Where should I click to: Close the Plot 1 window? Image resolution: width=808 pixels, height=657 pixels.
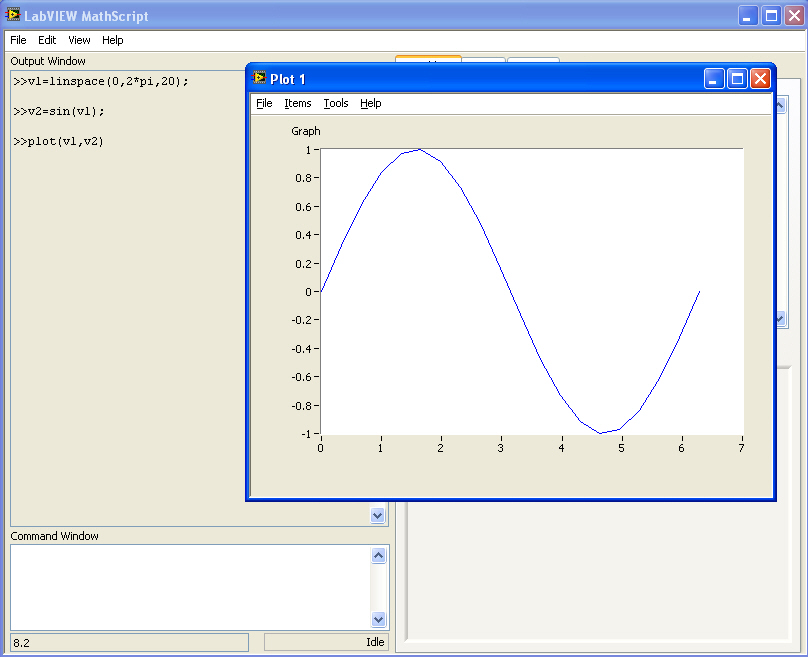pos(760,79)
